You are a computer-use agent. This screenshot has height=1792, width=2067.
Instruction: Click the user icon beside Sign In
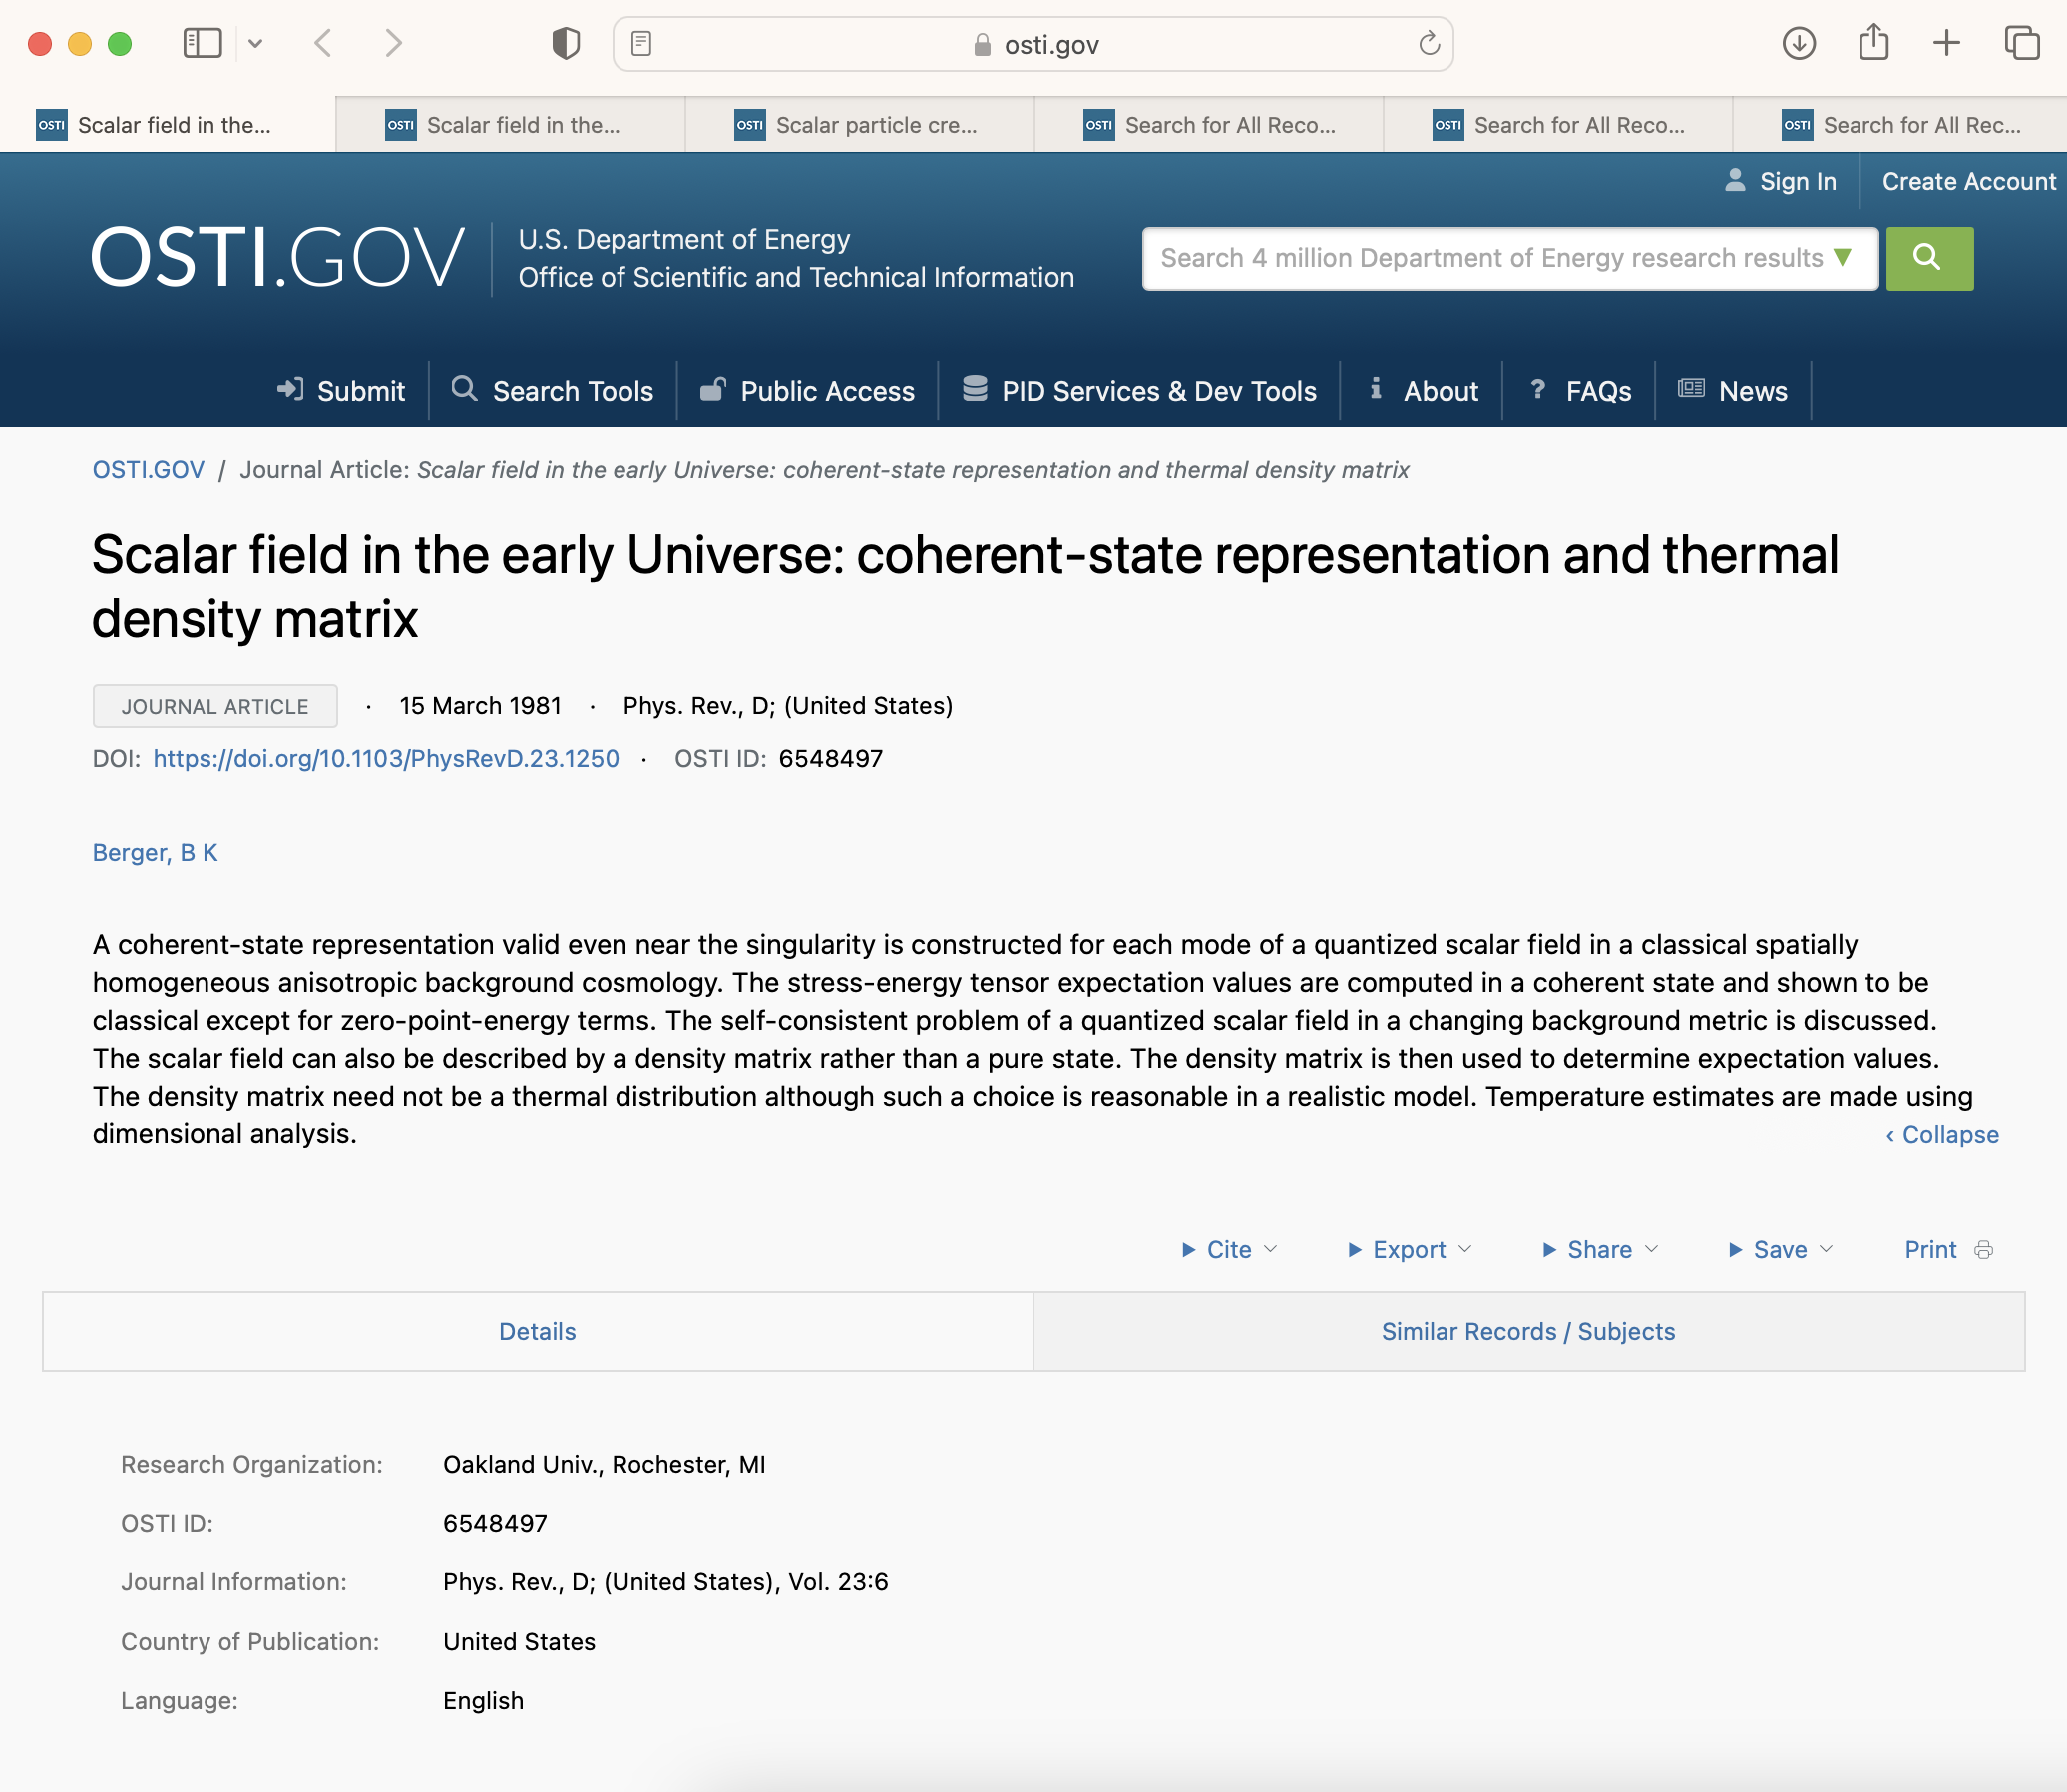pos(1735,180)
